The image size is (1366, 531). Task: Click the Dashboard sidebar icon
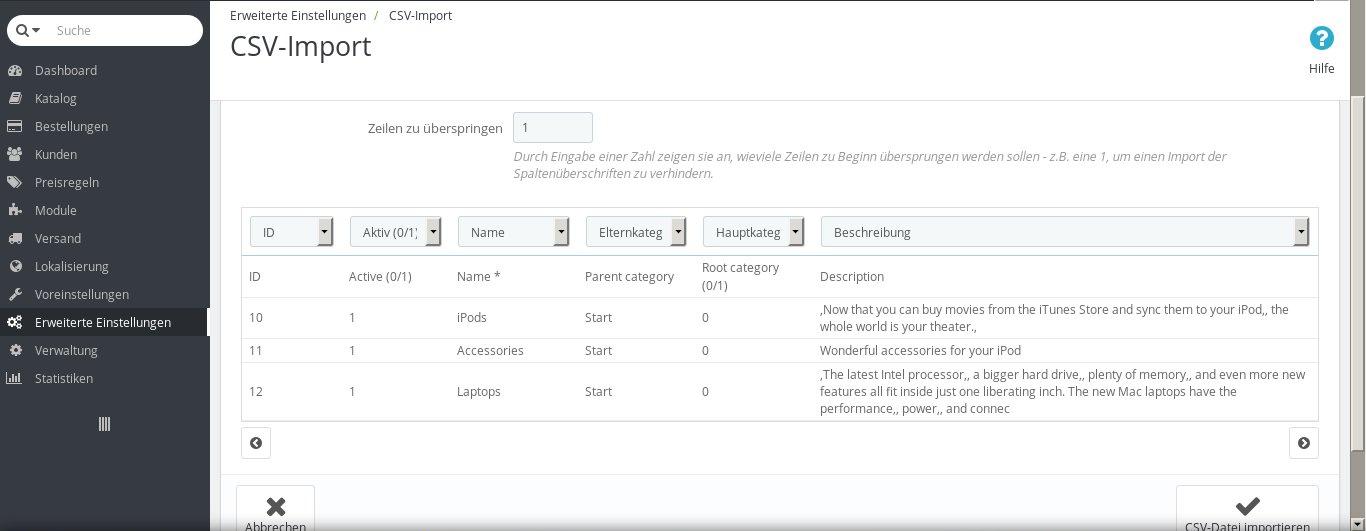tap(15, 71)
